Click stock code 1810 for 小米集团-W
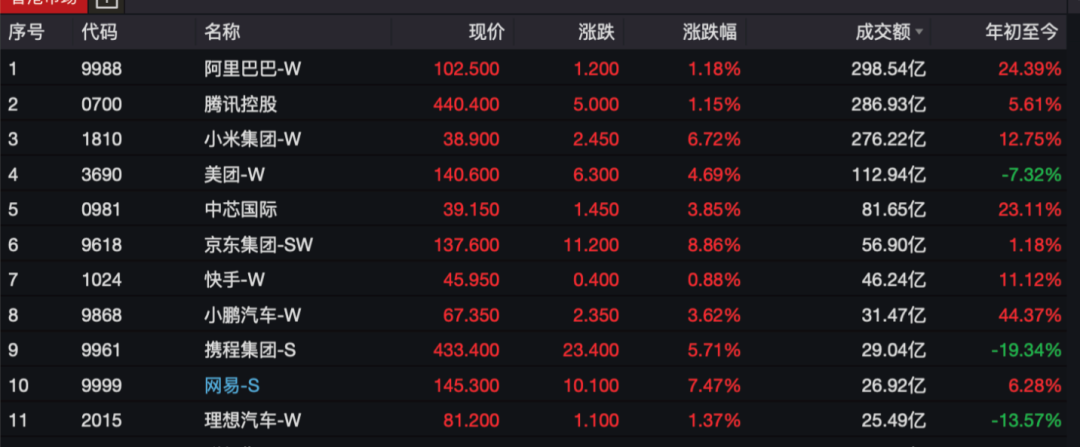Screen dimensions: 1080x447 pos(99,139)
